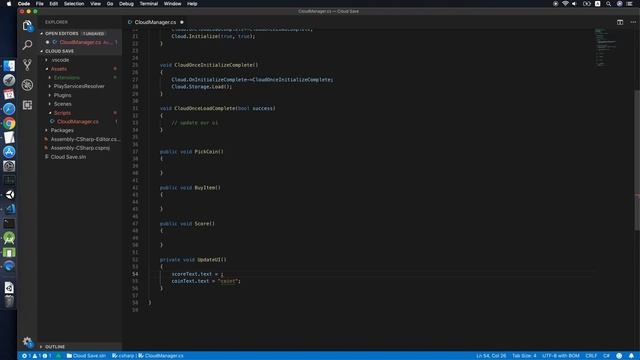This screenshot has height=360, width=640.
Task: Click the Apple menu logo
Action: click(9, 4)
